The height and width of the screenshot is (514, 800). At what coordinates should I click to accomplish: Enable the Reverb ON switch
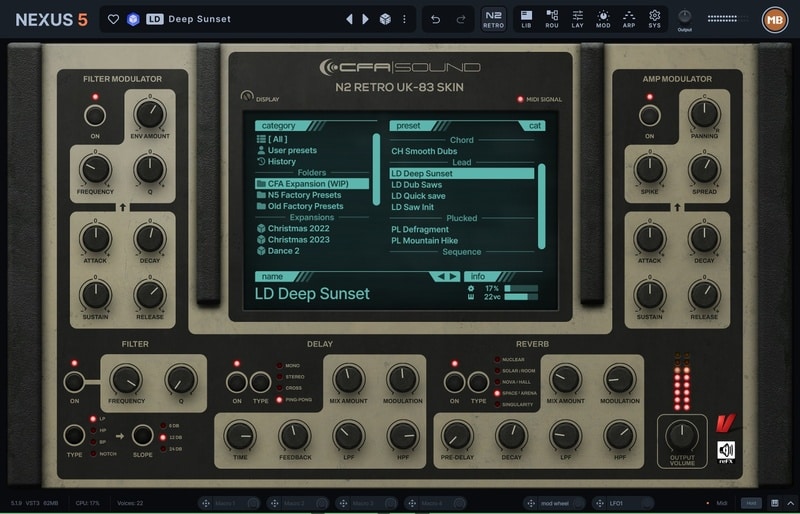click(454, 381)
